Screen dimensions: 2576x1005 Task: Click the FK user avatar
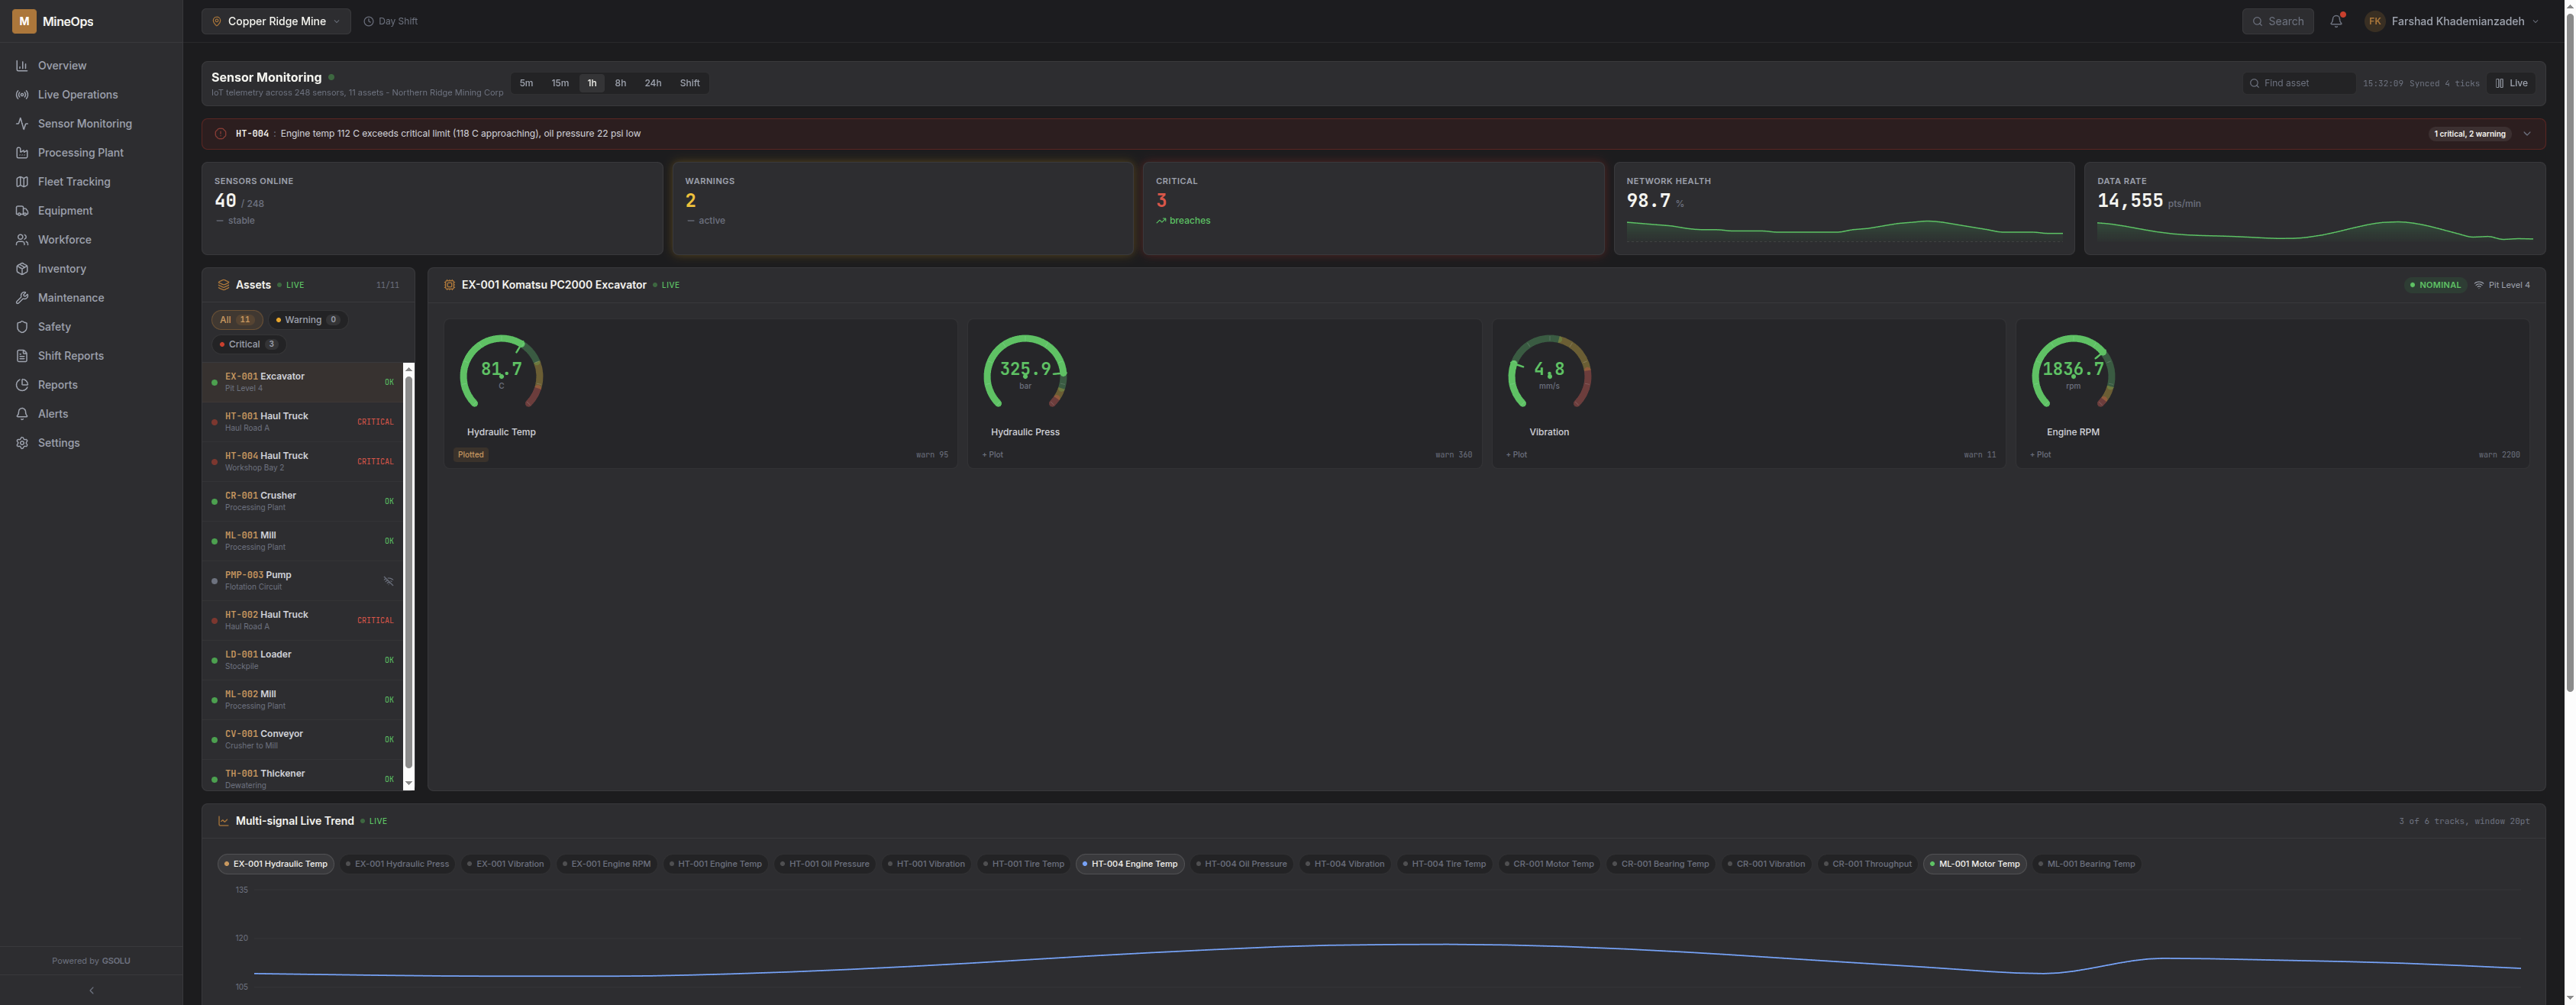2374,21
